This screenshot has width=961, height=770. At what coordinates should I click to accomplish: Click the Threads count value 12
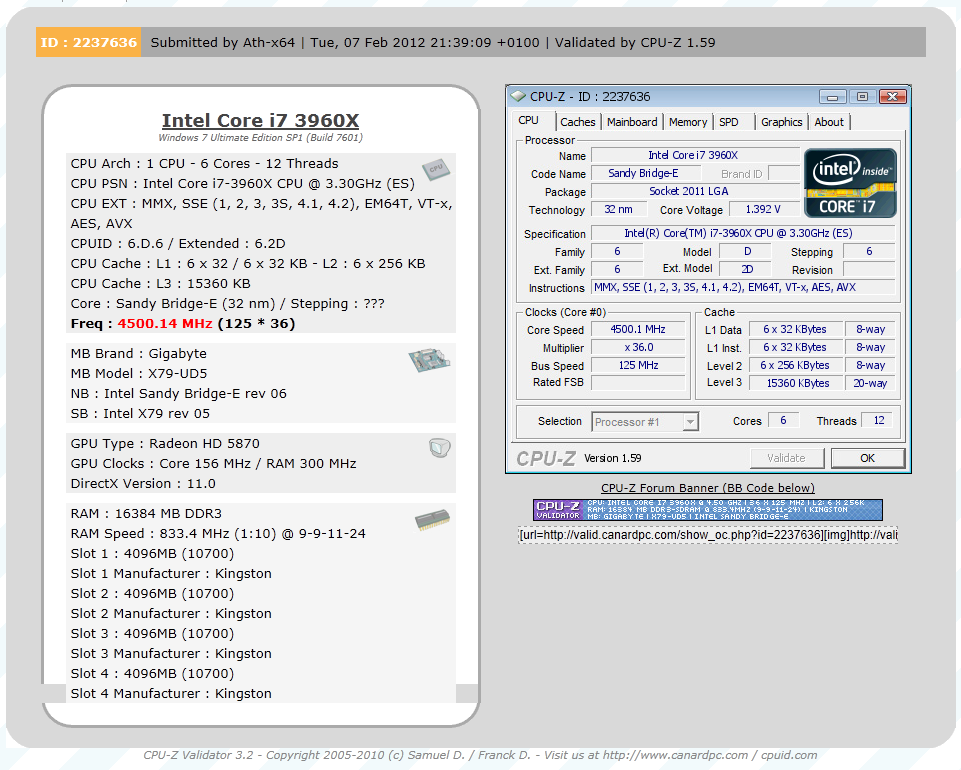click(x=878, y=420)
